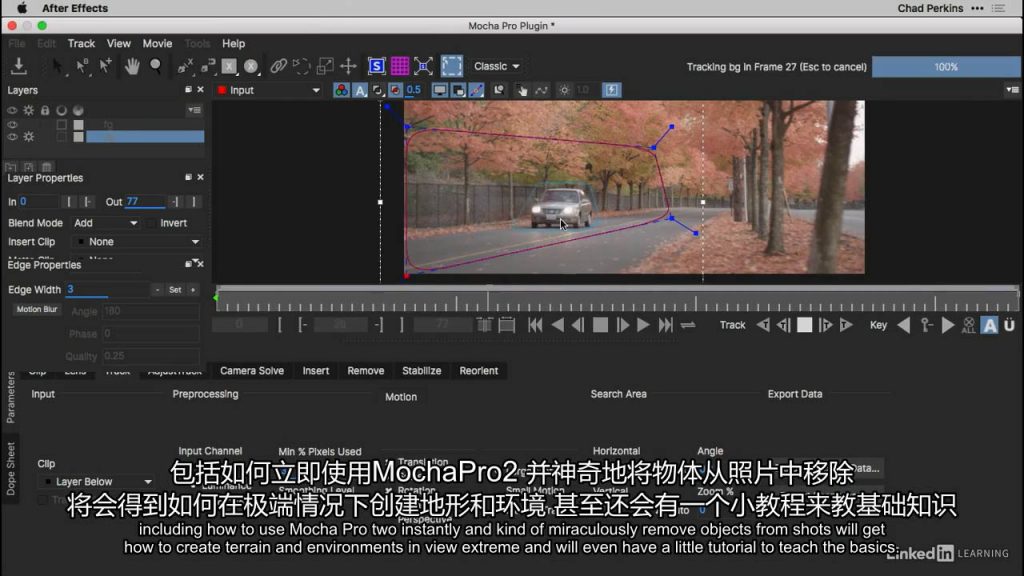The image size is (1024, 576).
Task: Switch to the Insert tab
Action: pyautogui.click(x=315, y=371)
